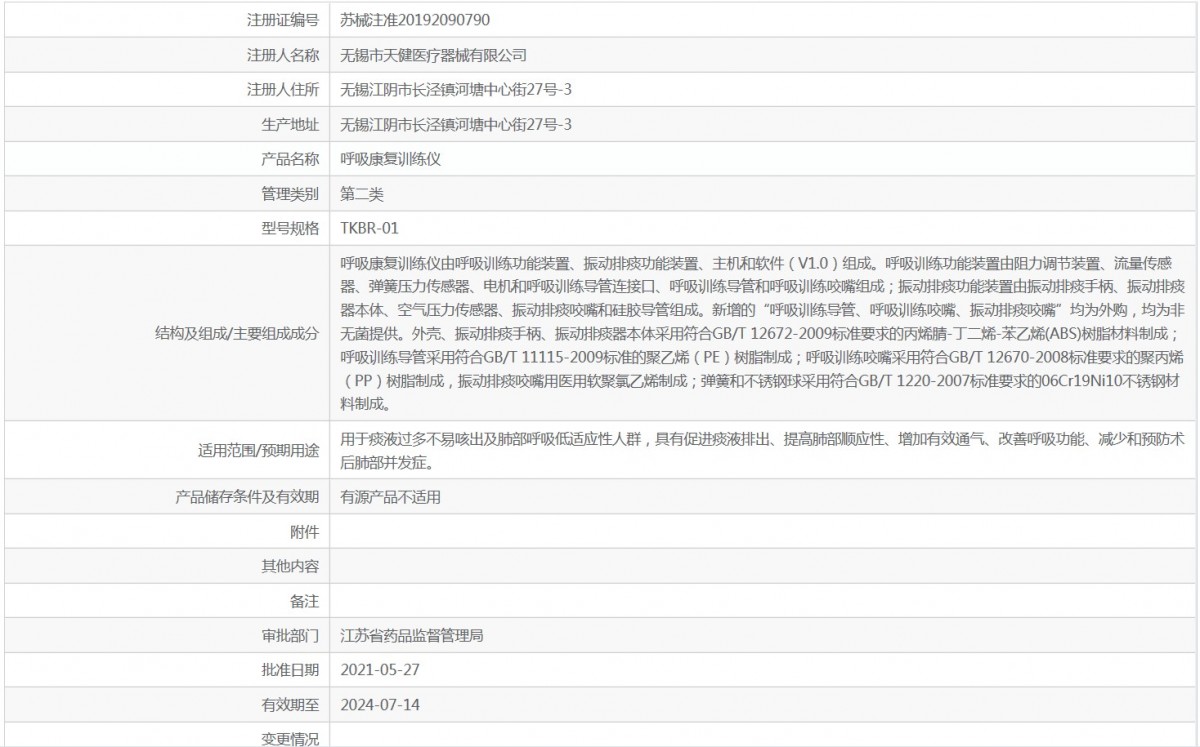Select the registration number '苏械注准20192090790'
This screenshot has height=747, width=1200.
coord(415,20)
